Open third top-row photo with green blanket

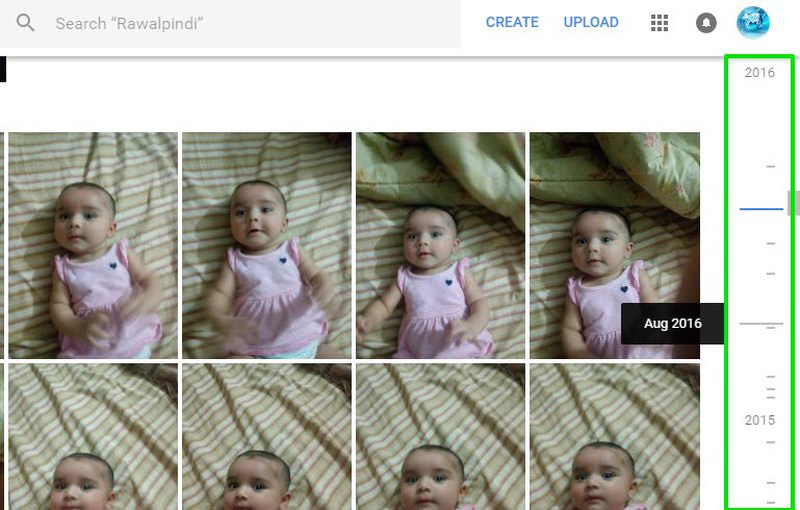click(x=440, y=245)
